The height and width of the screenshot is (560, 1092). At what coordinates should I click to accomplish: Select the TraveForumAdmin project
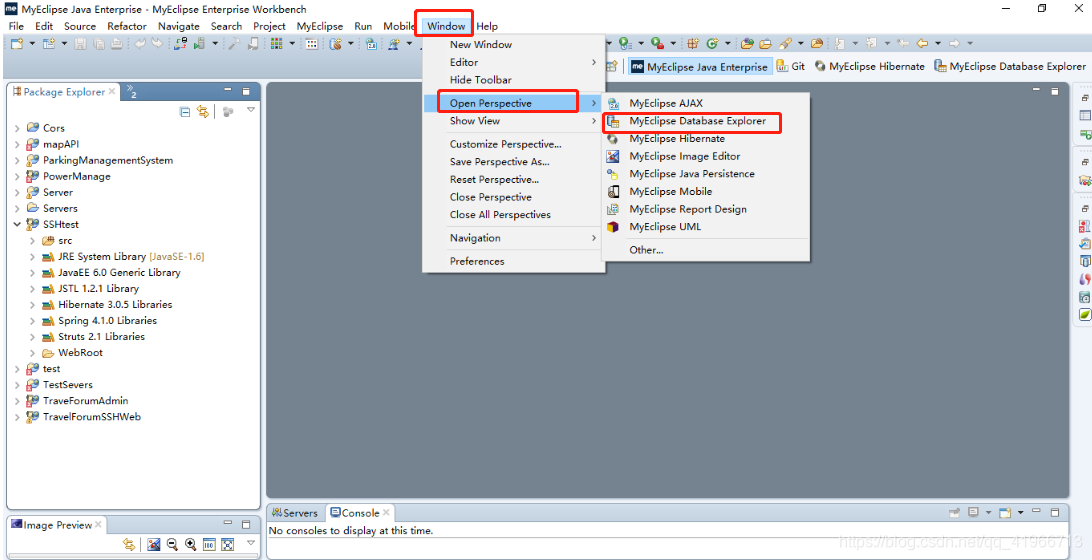[x=86, y=400]
